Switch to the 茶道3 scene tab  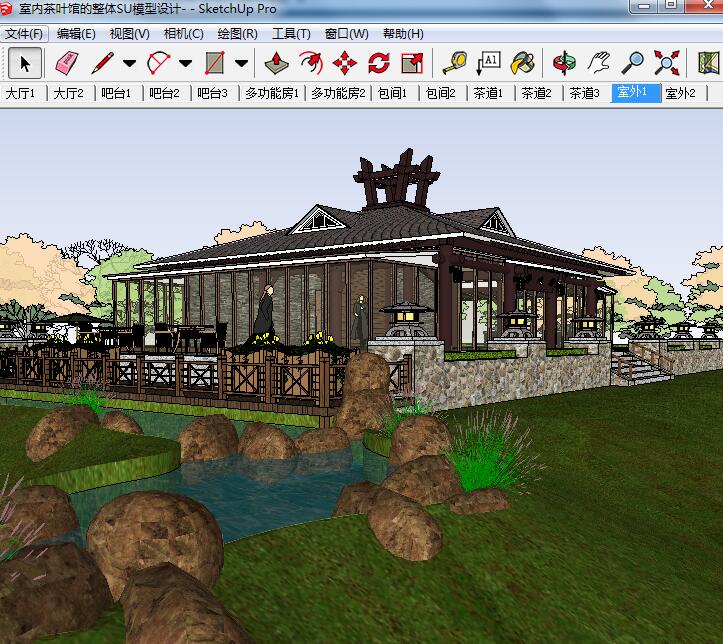click(x=584, y=93)
